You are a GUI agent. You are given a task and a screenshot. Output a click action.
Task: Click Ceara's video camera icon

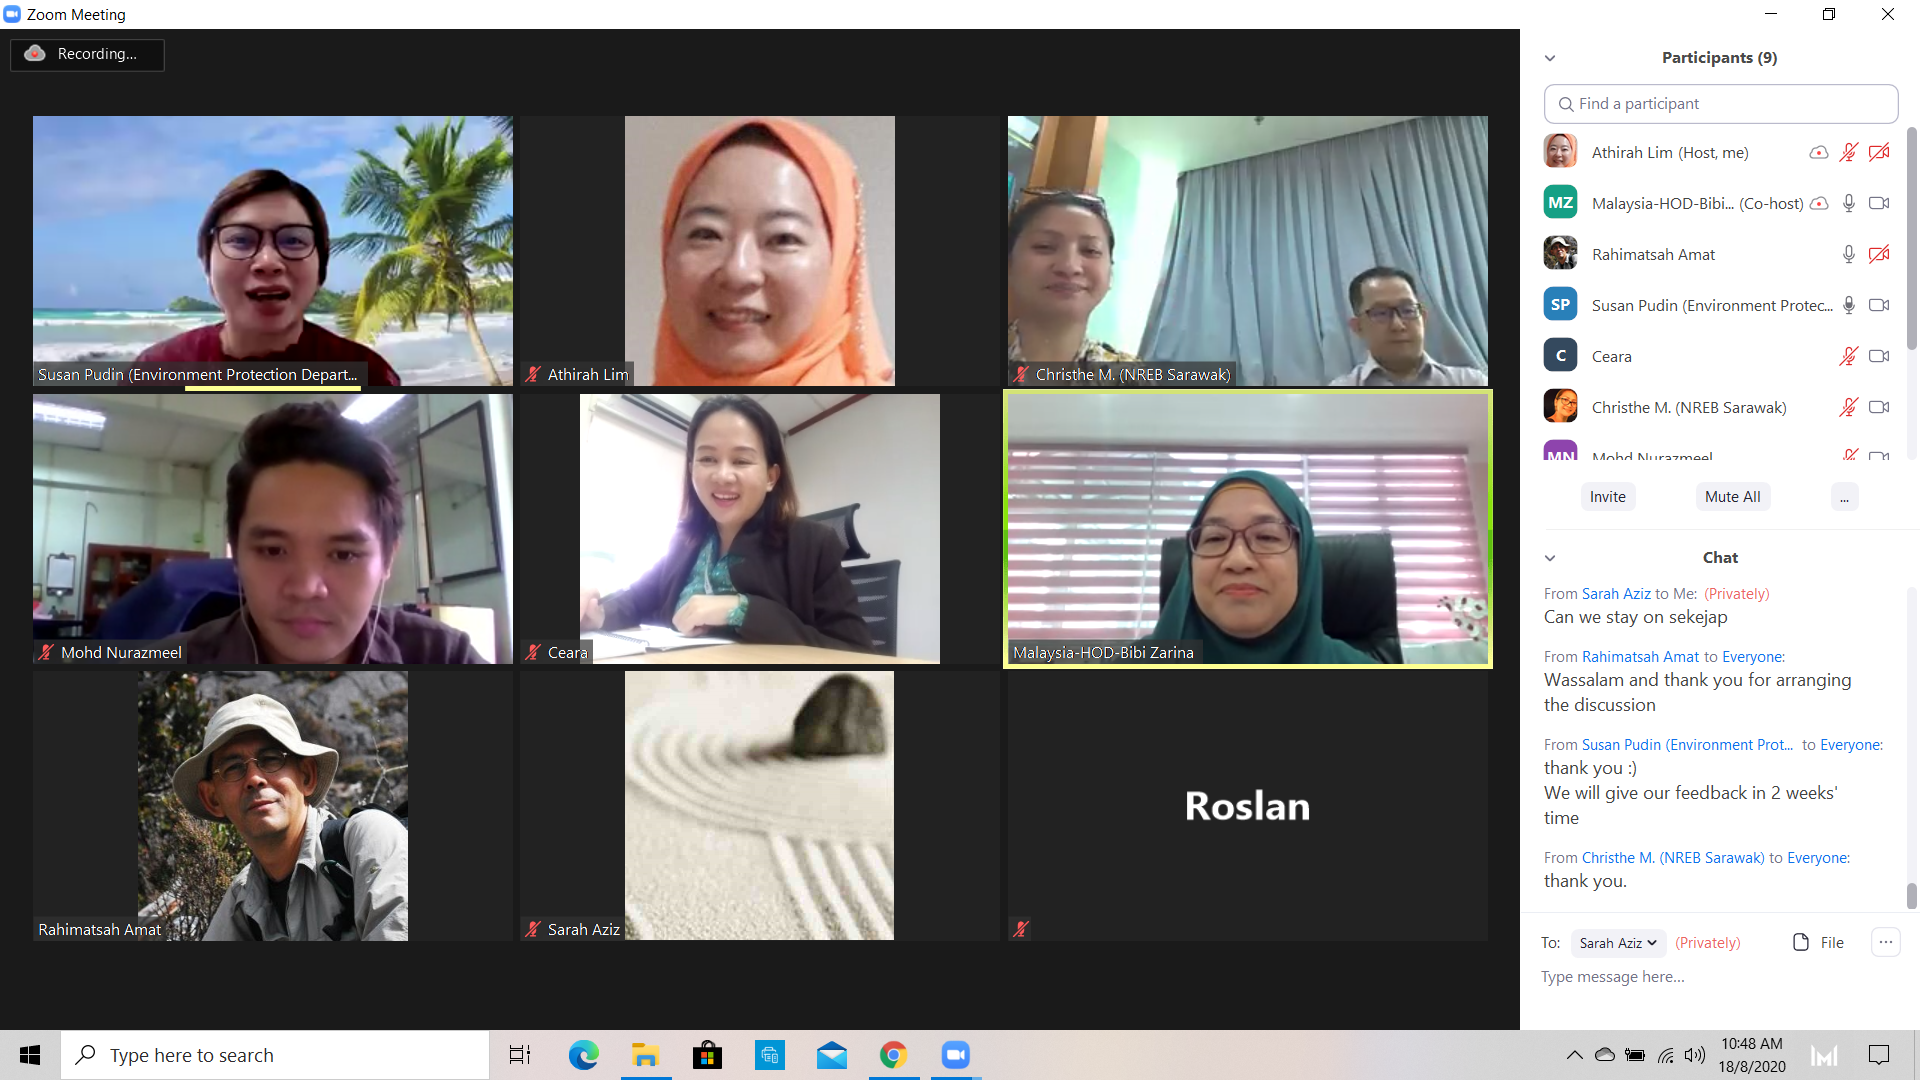pyautogui.click(x=1879, y=357)
